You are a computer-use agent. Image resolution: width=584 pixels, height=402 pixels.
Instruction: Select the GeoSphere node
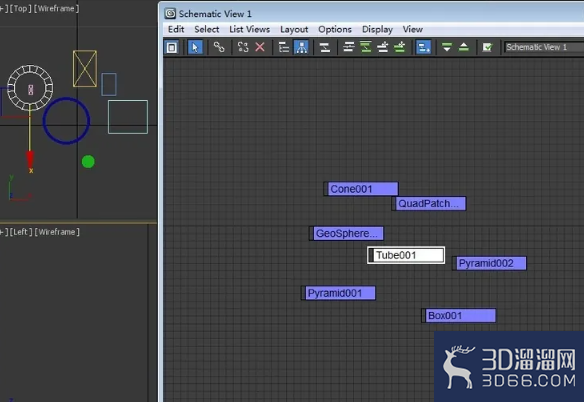346,234
